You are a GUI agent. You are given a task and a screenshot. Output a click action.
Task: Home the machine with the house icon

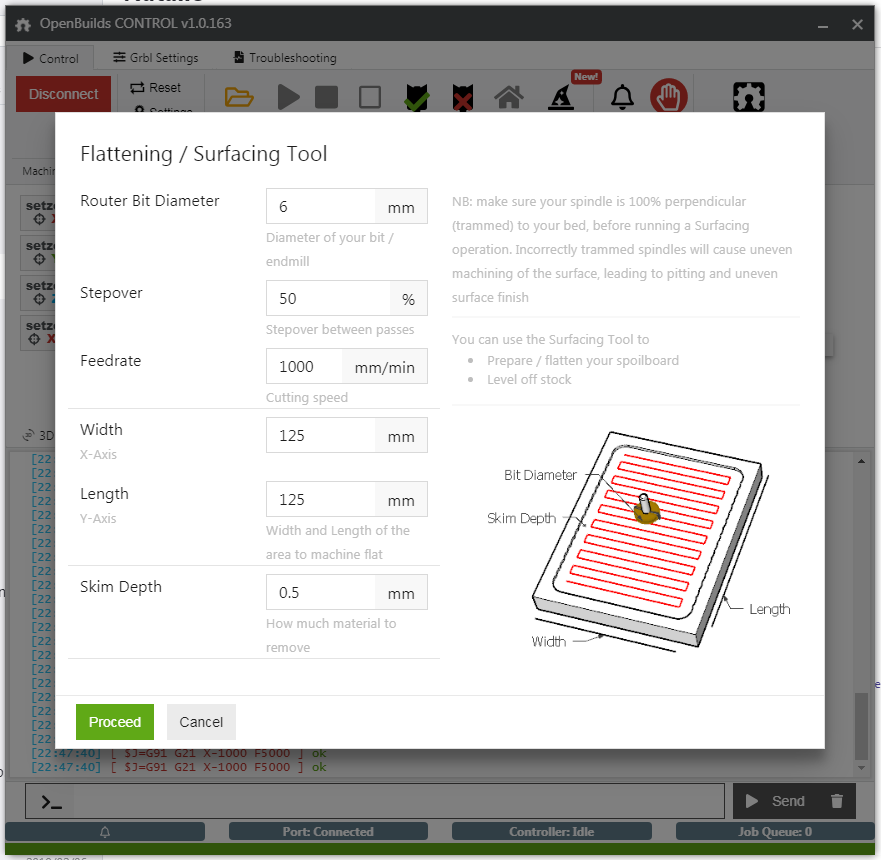tap(509, 97)
